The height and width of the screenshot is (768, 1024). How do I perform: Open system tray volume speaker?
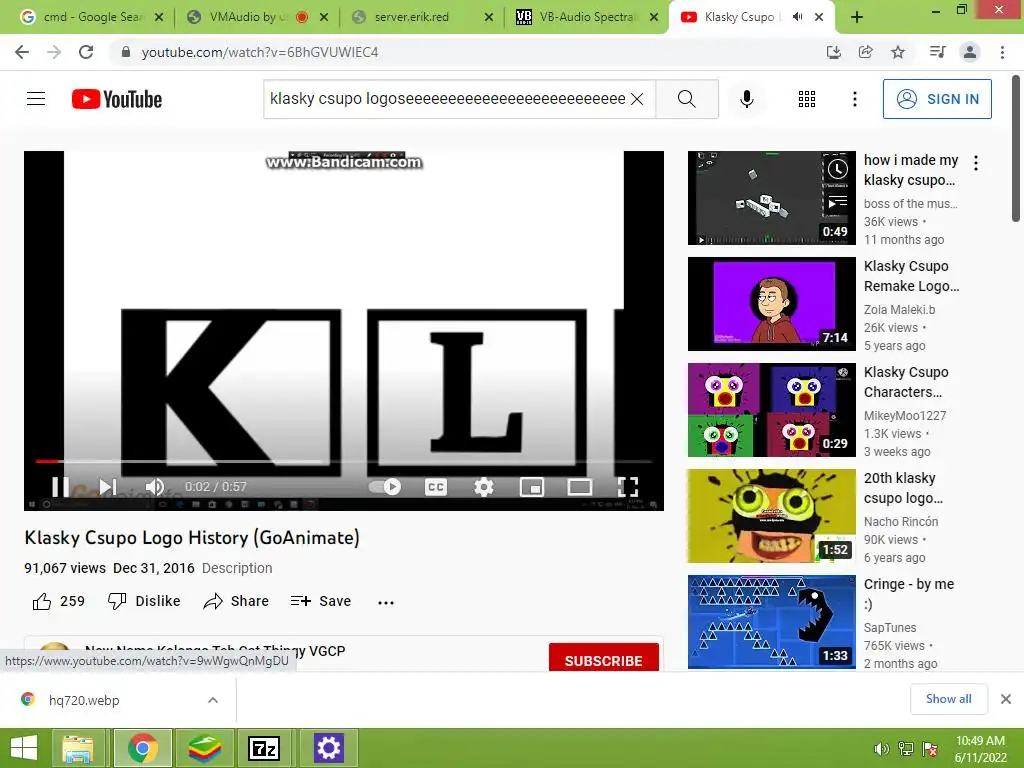(x=881, y=749)
